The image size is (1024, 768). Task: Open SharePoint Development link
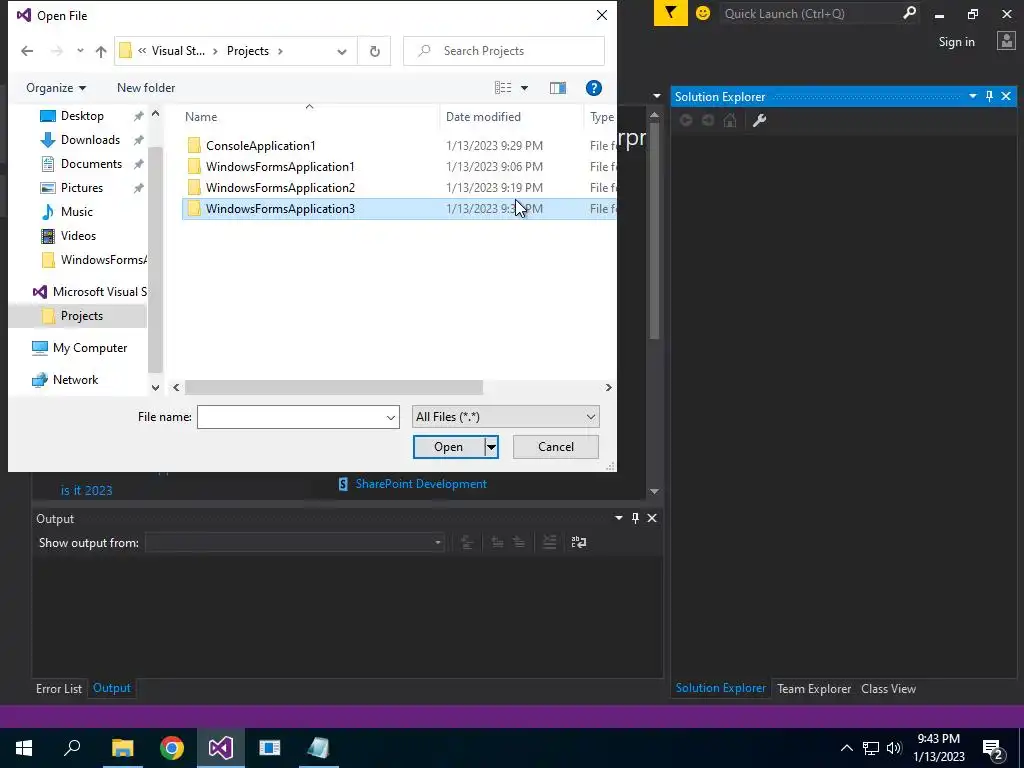coord(421,484)
